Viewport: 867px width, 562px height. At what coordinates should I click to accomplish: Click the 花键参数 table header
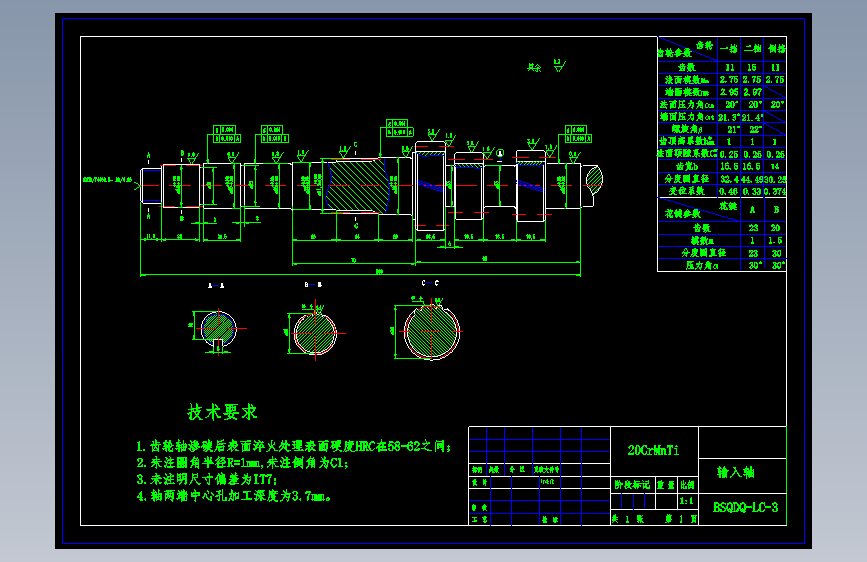coord(682,214)
